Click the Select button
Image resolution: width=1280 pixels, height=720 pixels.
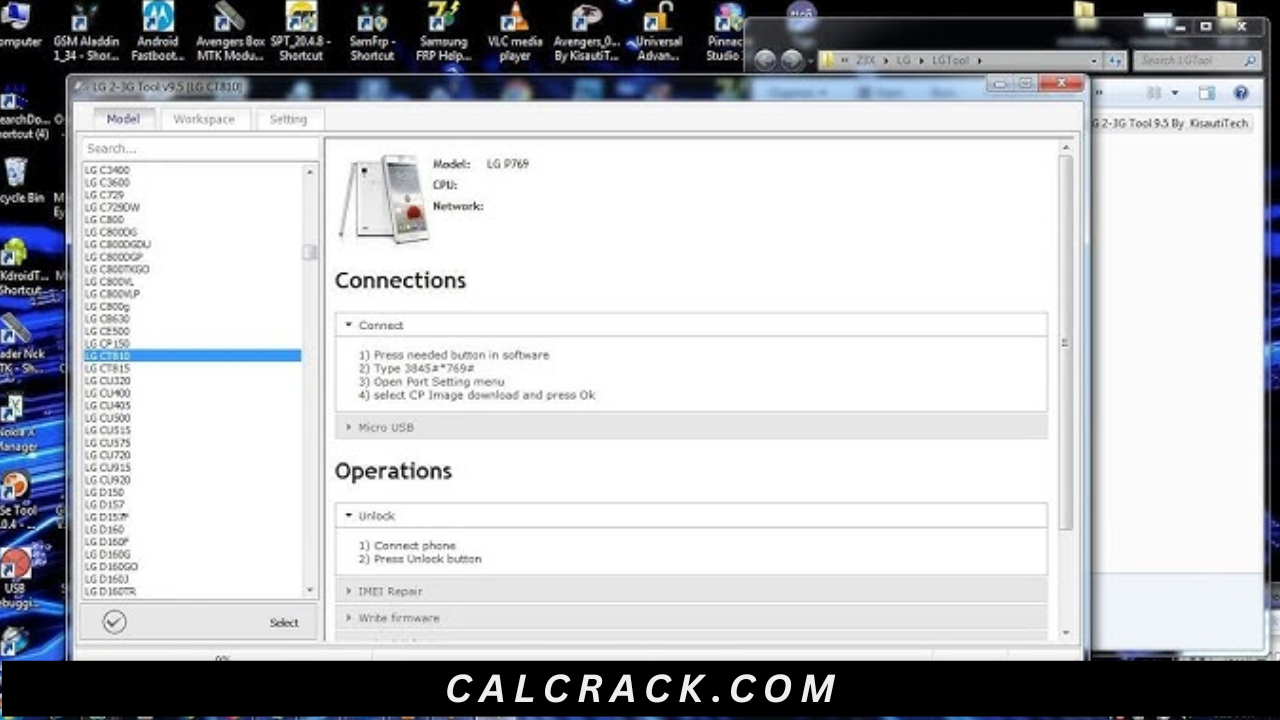click(284, 622)
